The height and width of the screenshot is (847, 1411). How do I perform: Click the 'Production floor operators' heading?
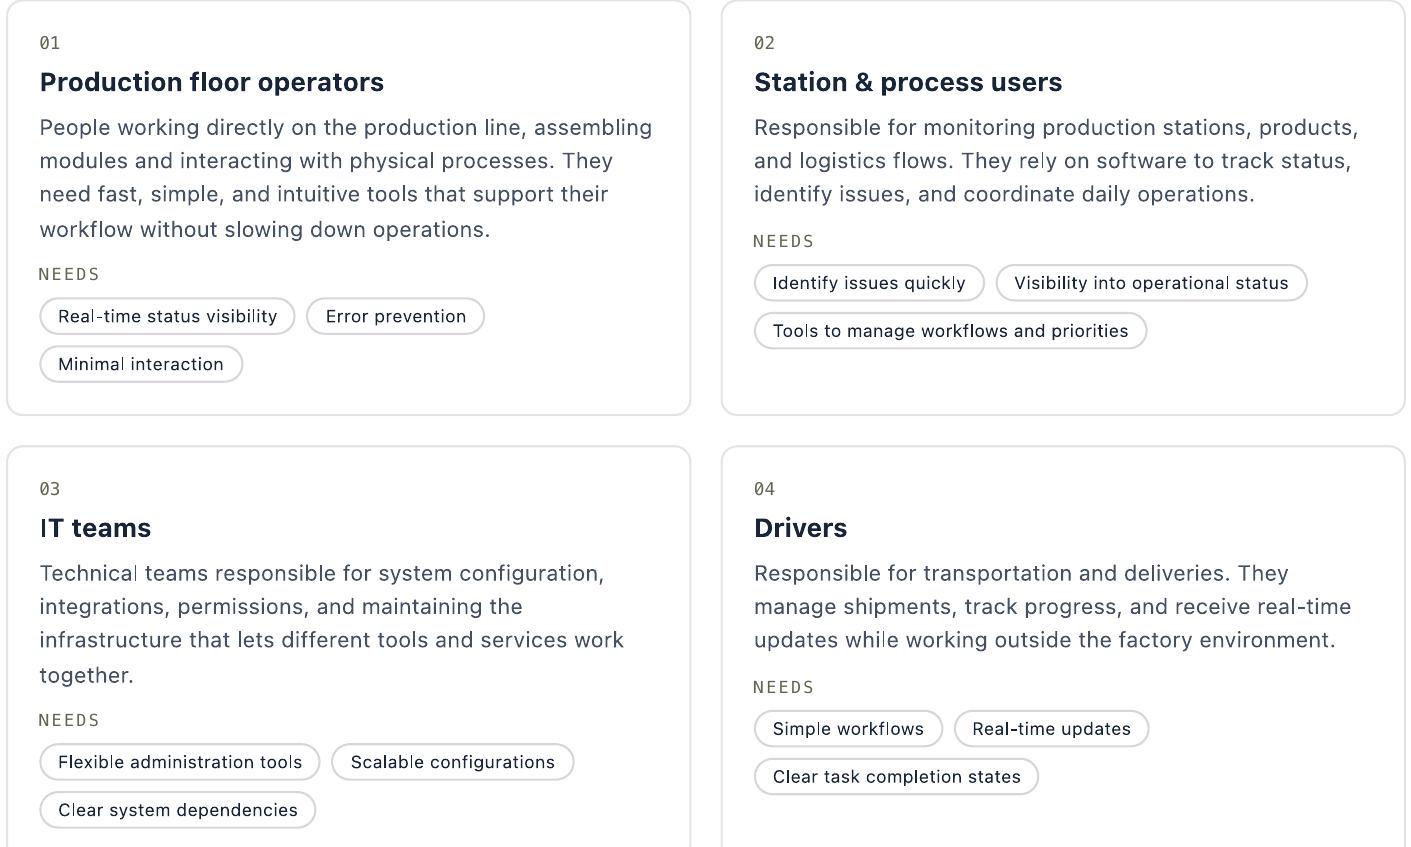click(x=212, y=82)
